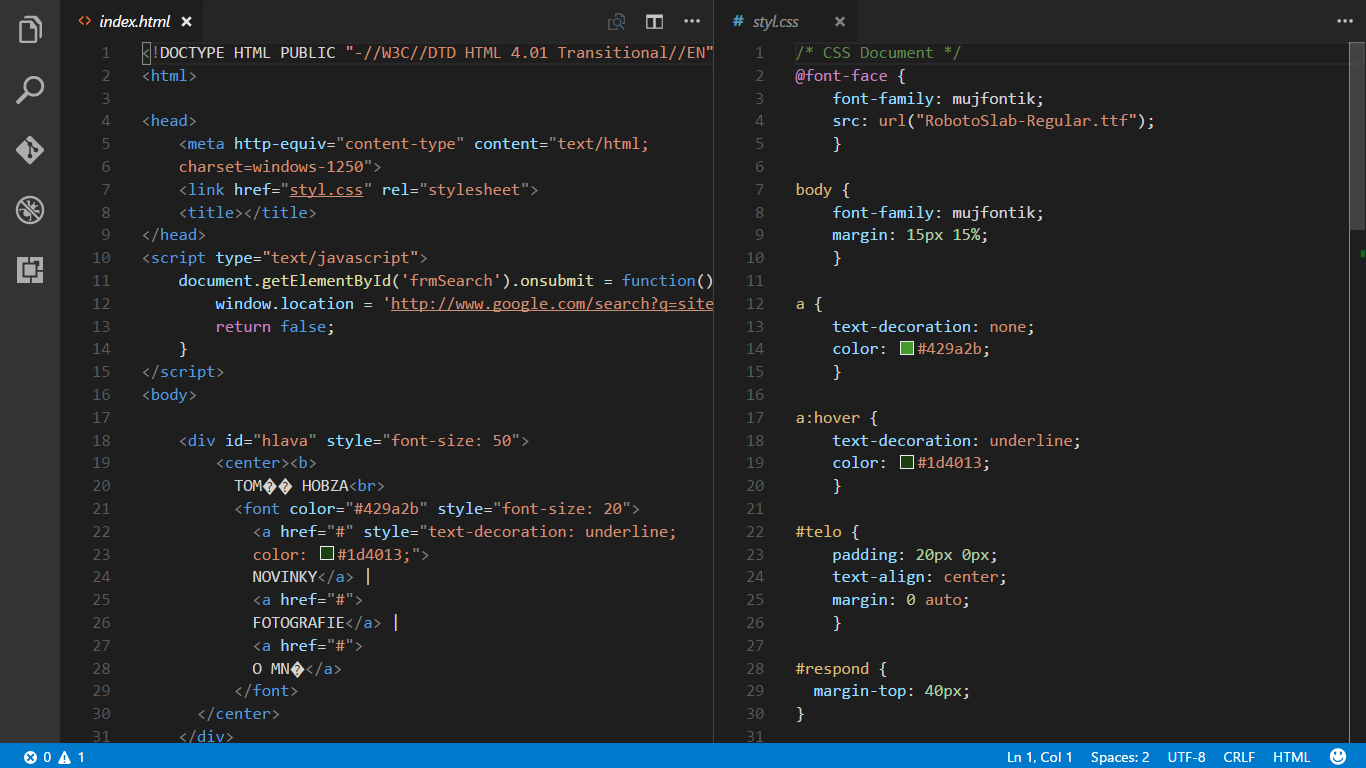Viewport: 1366px width, 768px height.
Task: Select the HTML language mode selector
Action: click(x=1291, y=757)
